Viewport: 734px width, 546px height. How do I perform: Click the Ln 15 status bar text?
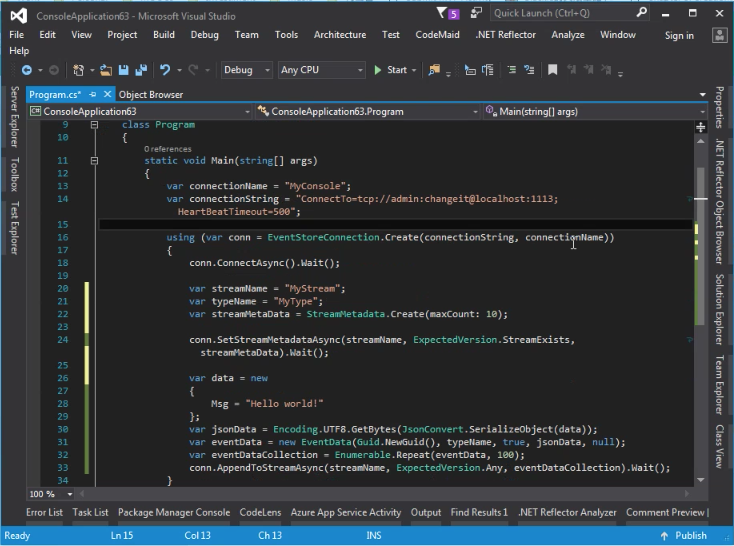pos(122,536)
